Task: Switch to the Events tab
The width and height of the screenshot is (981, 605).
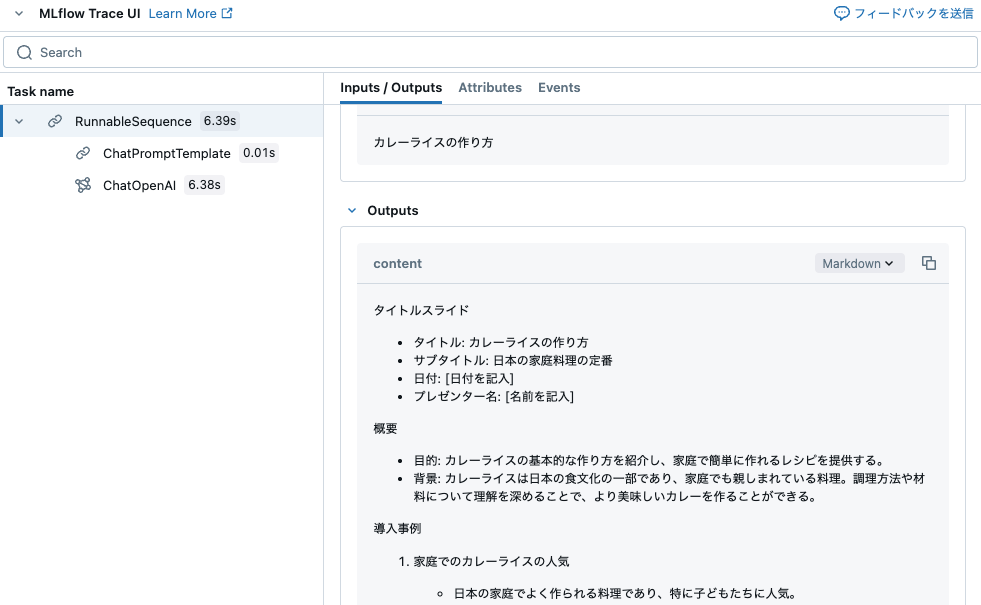Action: pos(559,88)
